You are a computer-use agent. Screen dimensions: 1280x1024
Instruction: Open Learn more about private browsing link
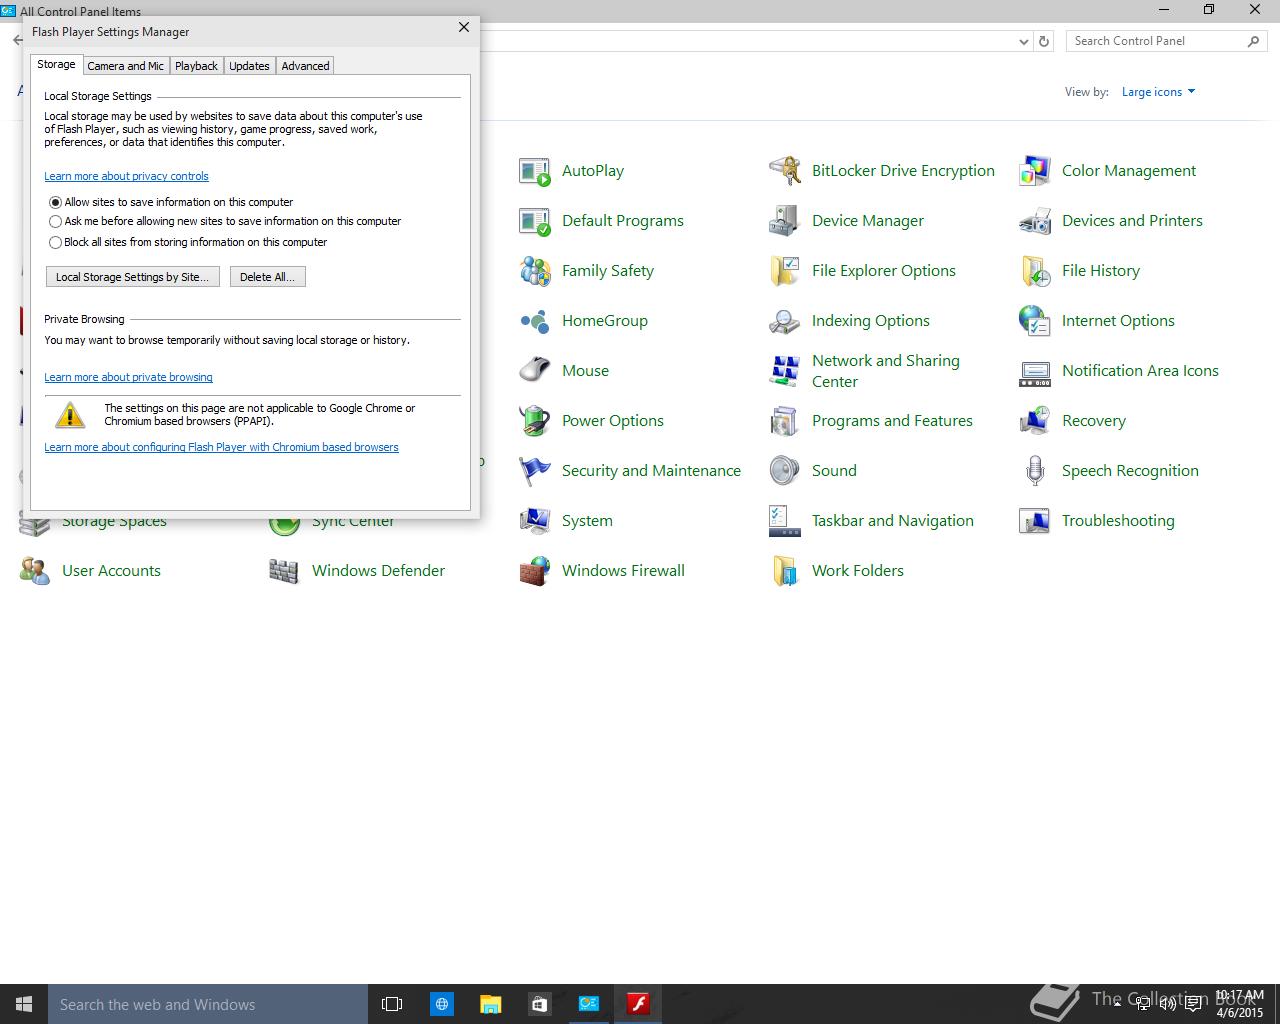point(128,377)
